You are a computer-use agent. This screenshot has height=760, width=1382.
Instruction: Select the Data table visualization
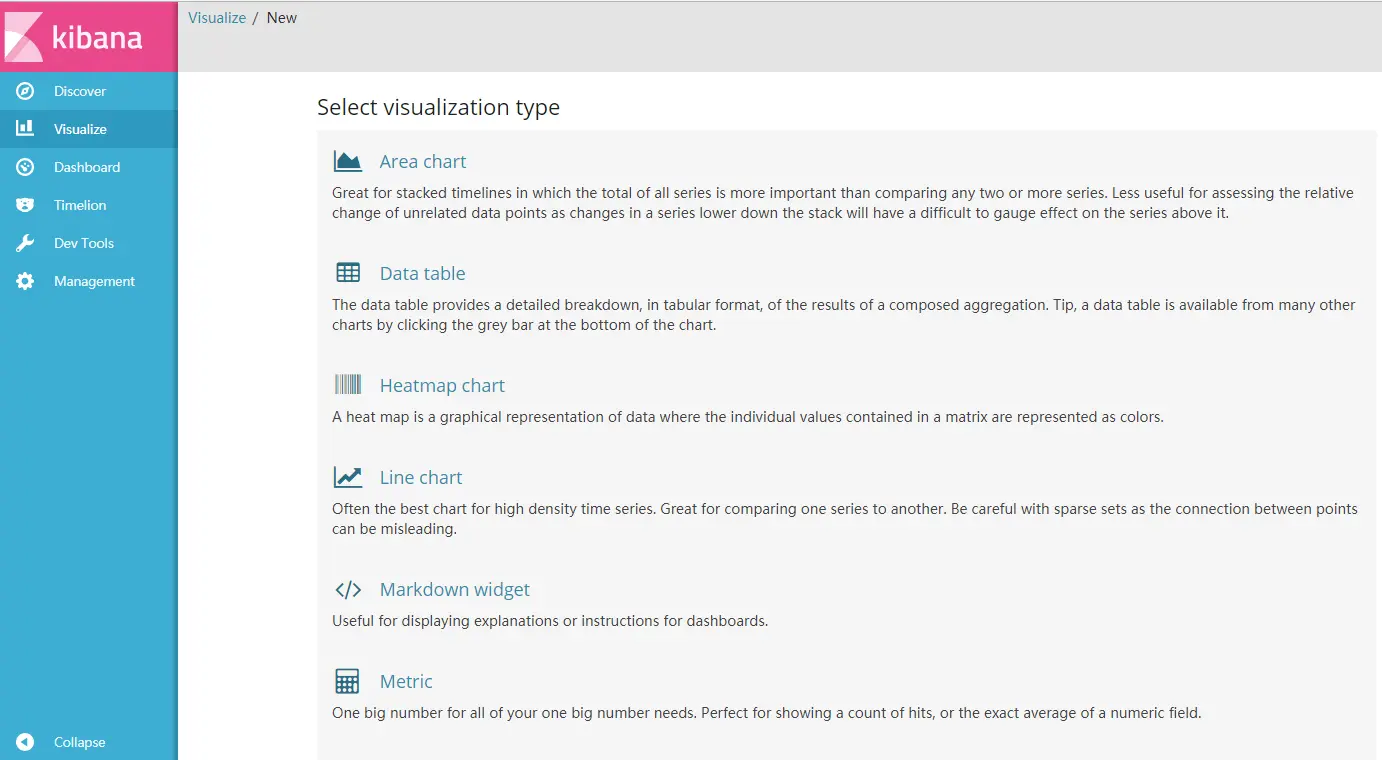coord(422,273)
